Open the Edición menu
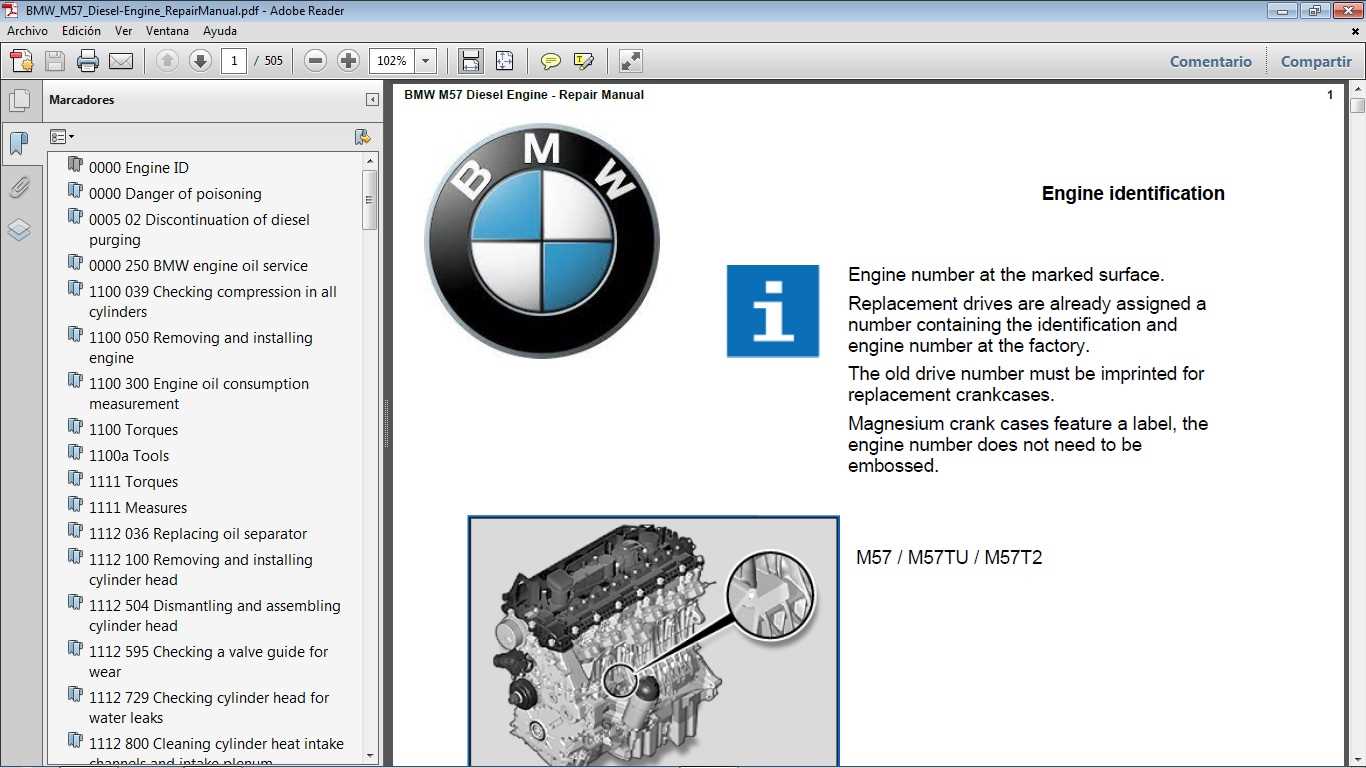 point(81,31)
